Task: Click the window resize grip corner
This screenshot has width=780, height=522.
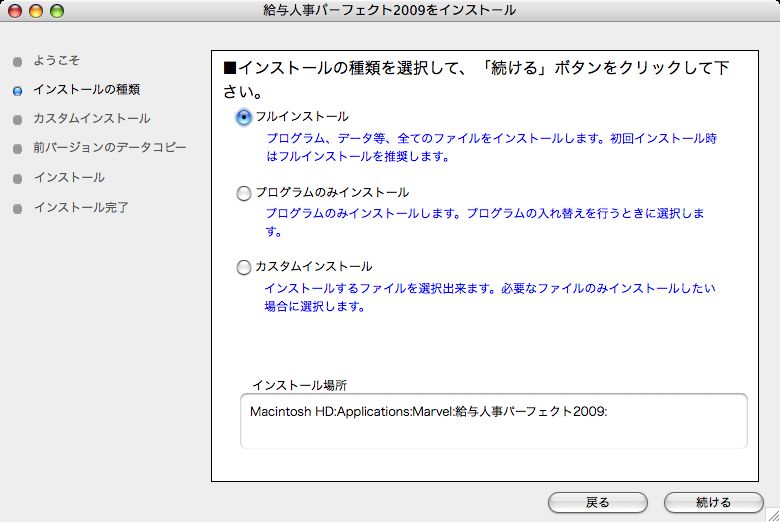Action: pyautogui.click(x=773, y=515)
